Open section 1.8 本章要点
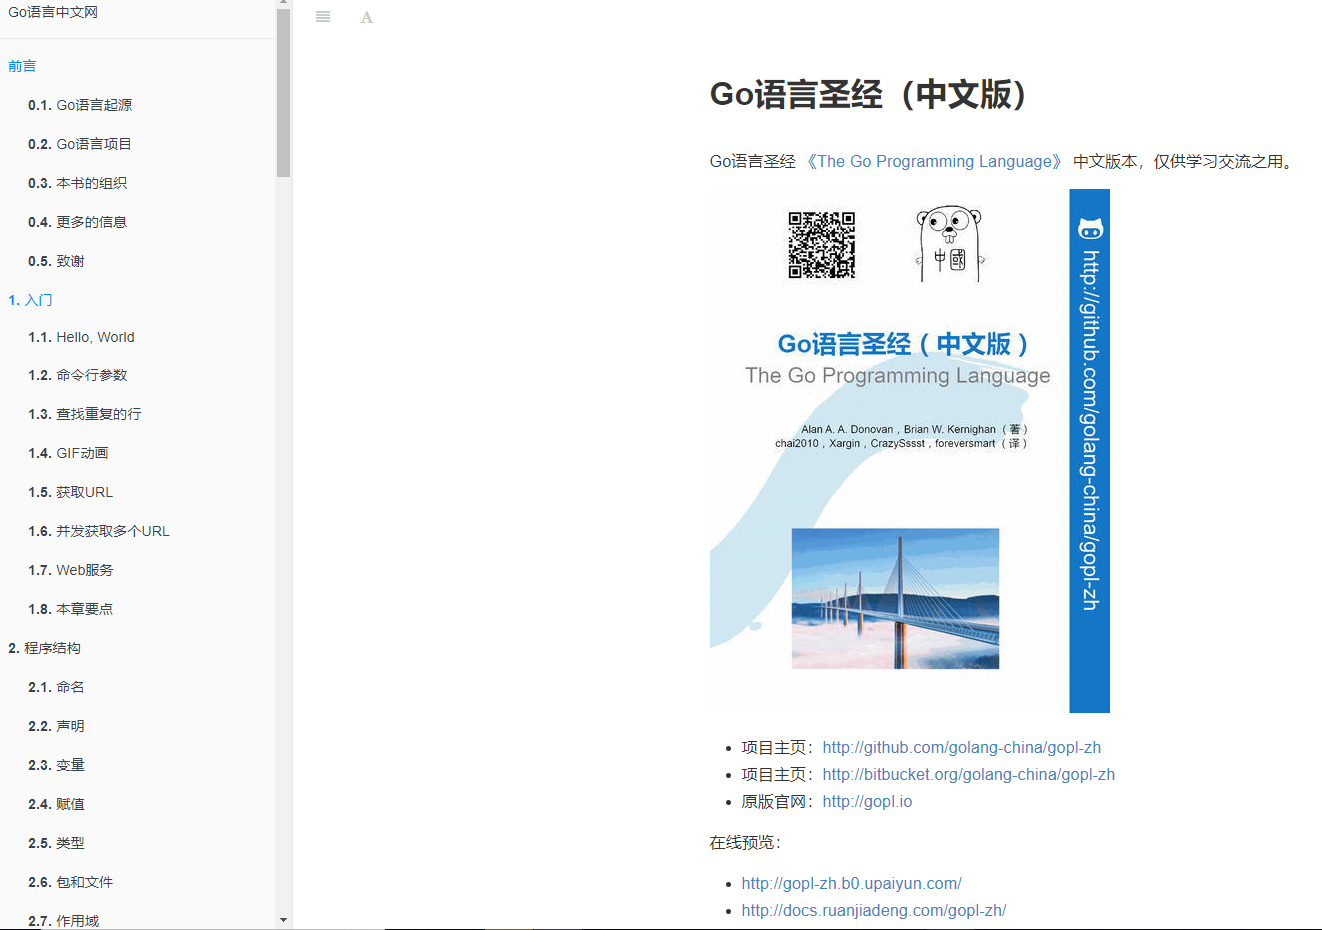This screenshot has height=930, width=1322. coord(71,609)
